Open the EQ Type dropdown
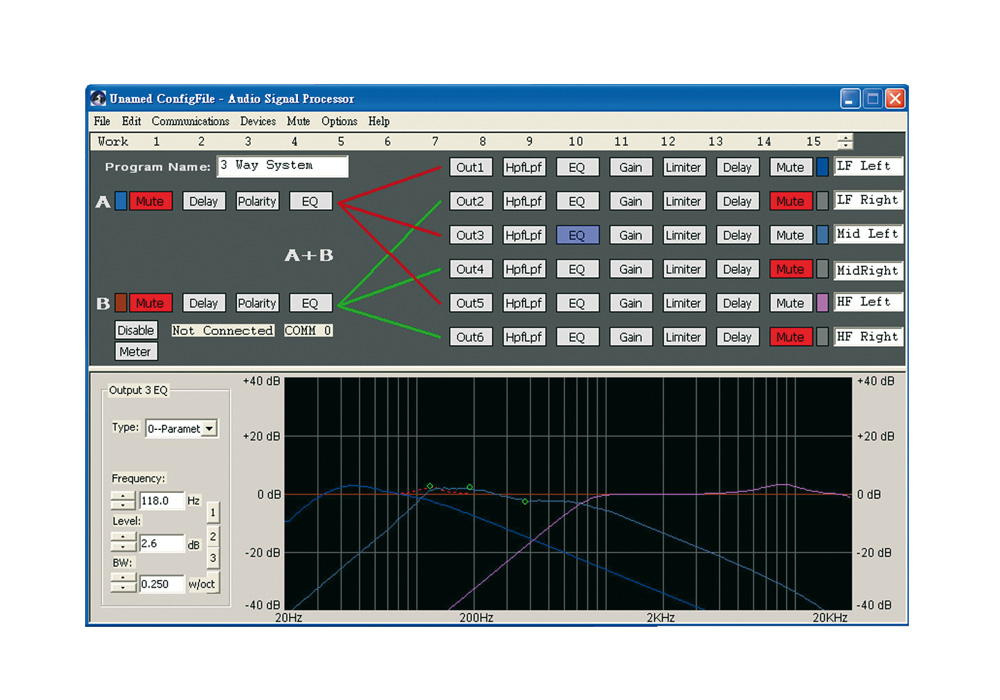 point(209,428)
